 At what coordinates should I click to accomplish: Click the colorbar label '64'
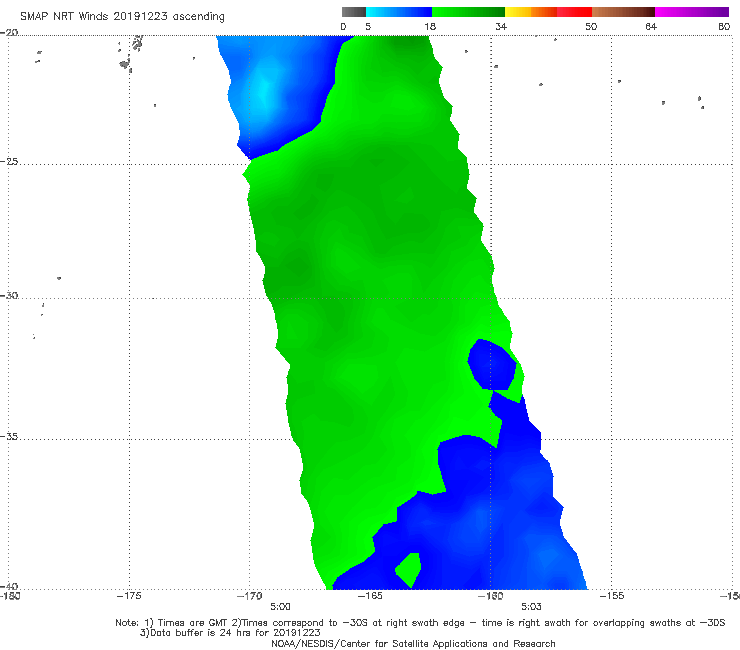click(x=651, y=27)
